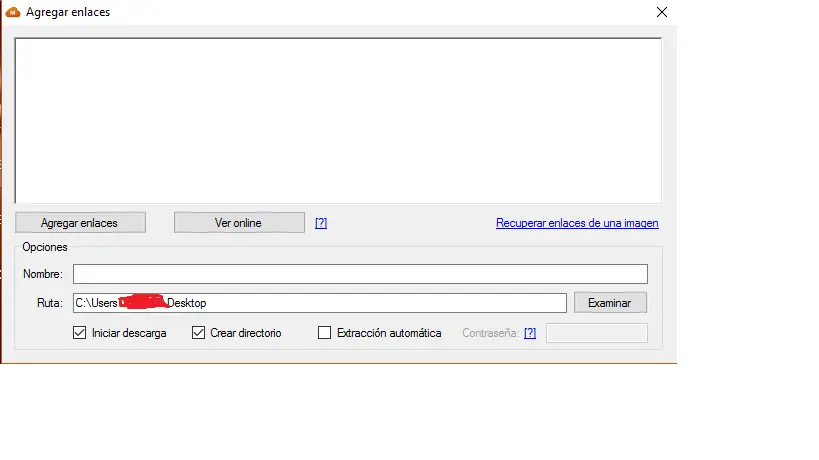Click the orange cloud app icon in title bar
Image resolution: width=819 pixels, height=460 pixels.
[x=13, y=12]
